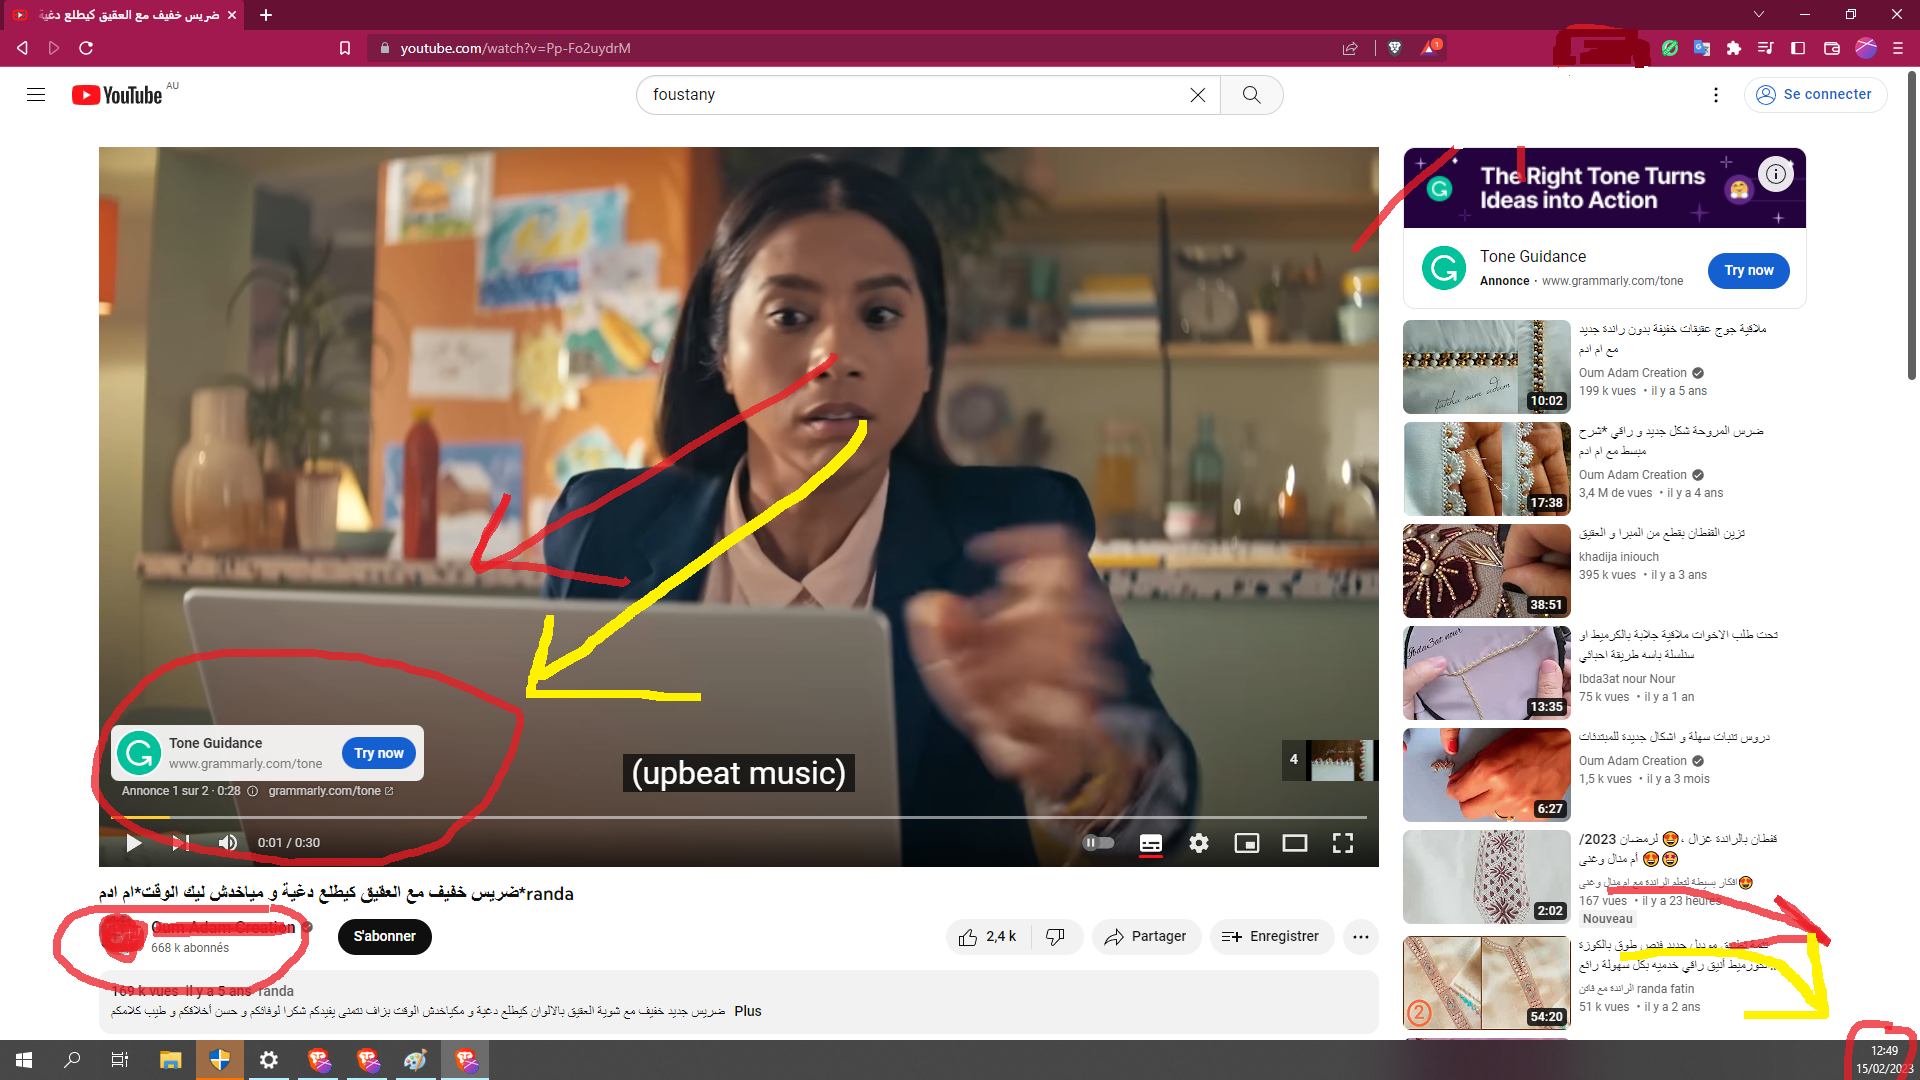1920x1080 pixels.
Task: Open the player settings gear
Action: tap(1198, 843)
